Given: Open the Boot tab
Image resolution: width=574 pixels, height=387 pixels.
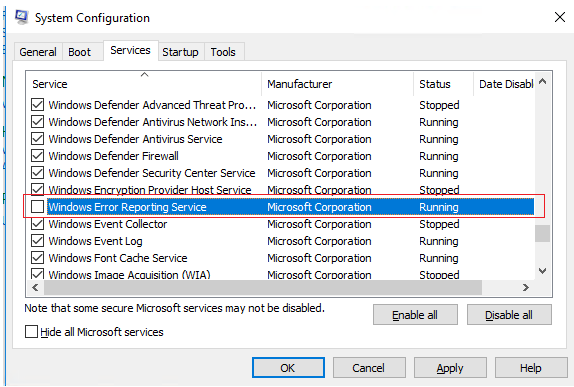Looking at the screenshot, I should [79, 52].
